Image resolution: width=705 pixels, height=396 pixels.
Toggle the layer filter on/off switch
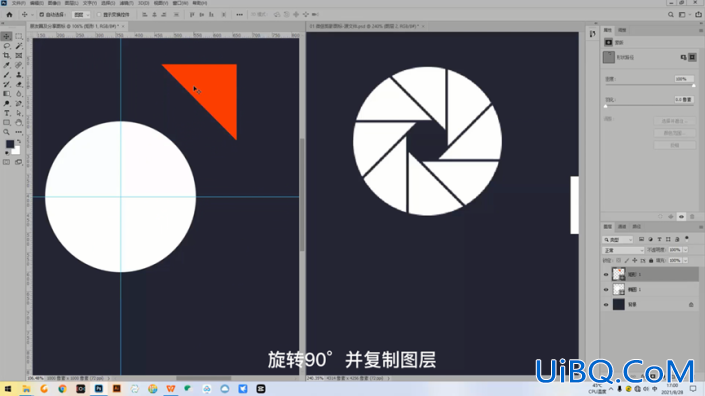[x=687, y=239]
